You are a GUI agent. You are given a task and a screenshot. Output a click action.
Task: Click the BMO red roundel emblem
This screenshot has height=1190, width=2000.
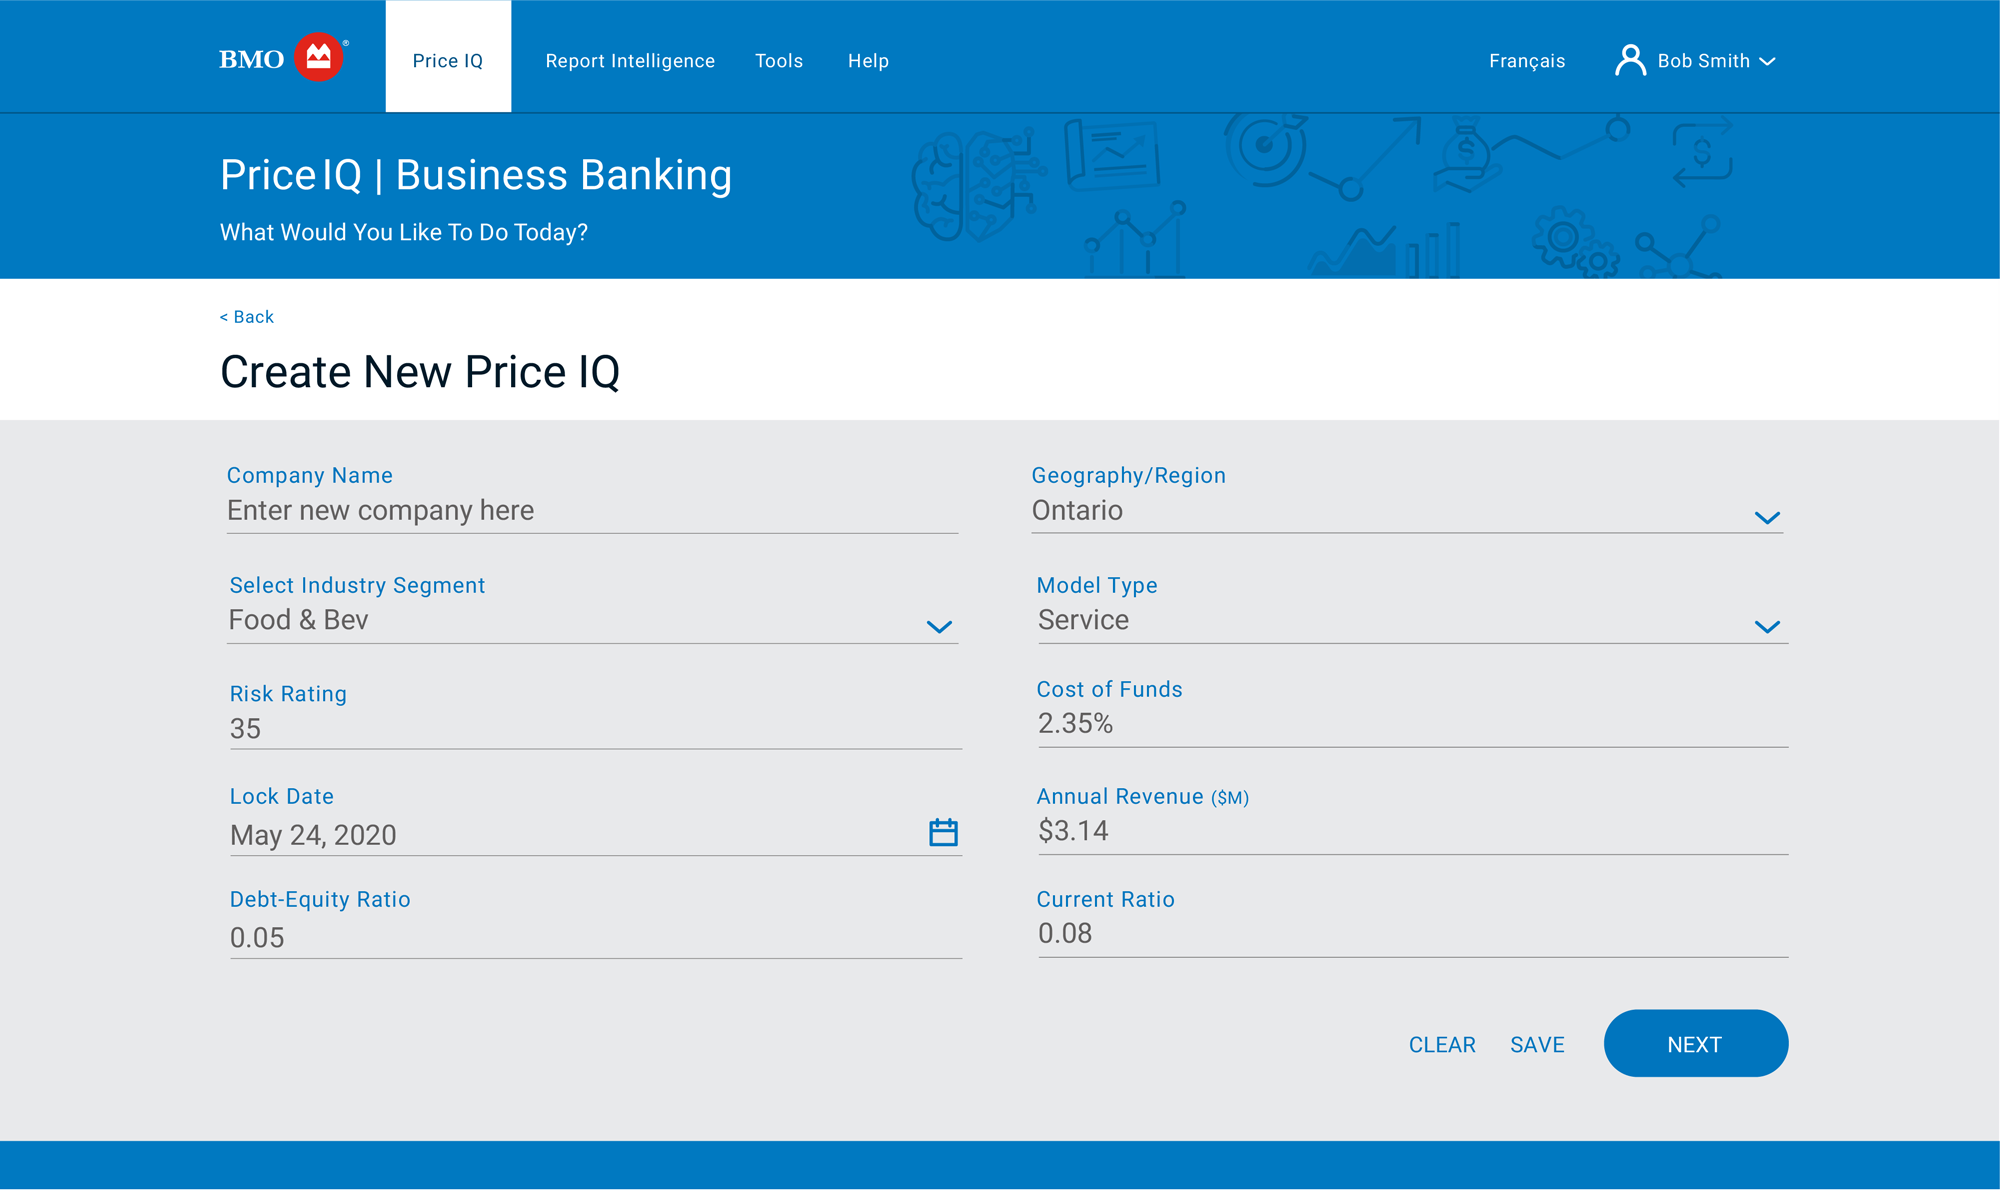coord(319,58)
